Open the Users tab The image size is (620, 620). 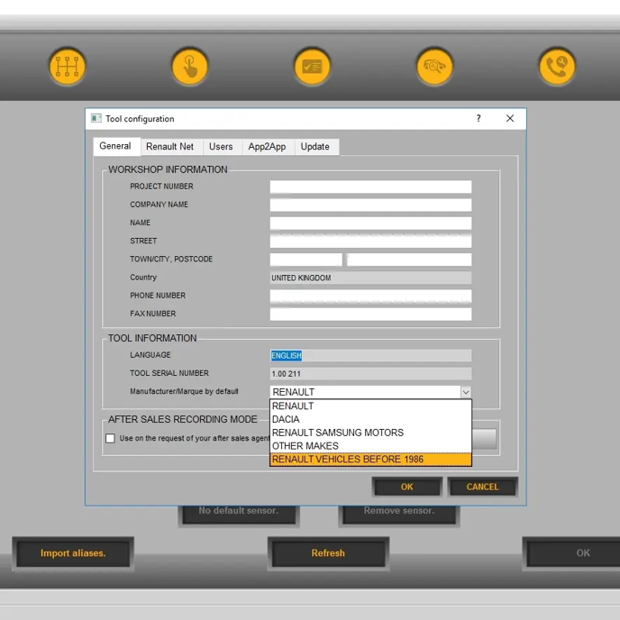pyautogui.click(x=221, y=147)
